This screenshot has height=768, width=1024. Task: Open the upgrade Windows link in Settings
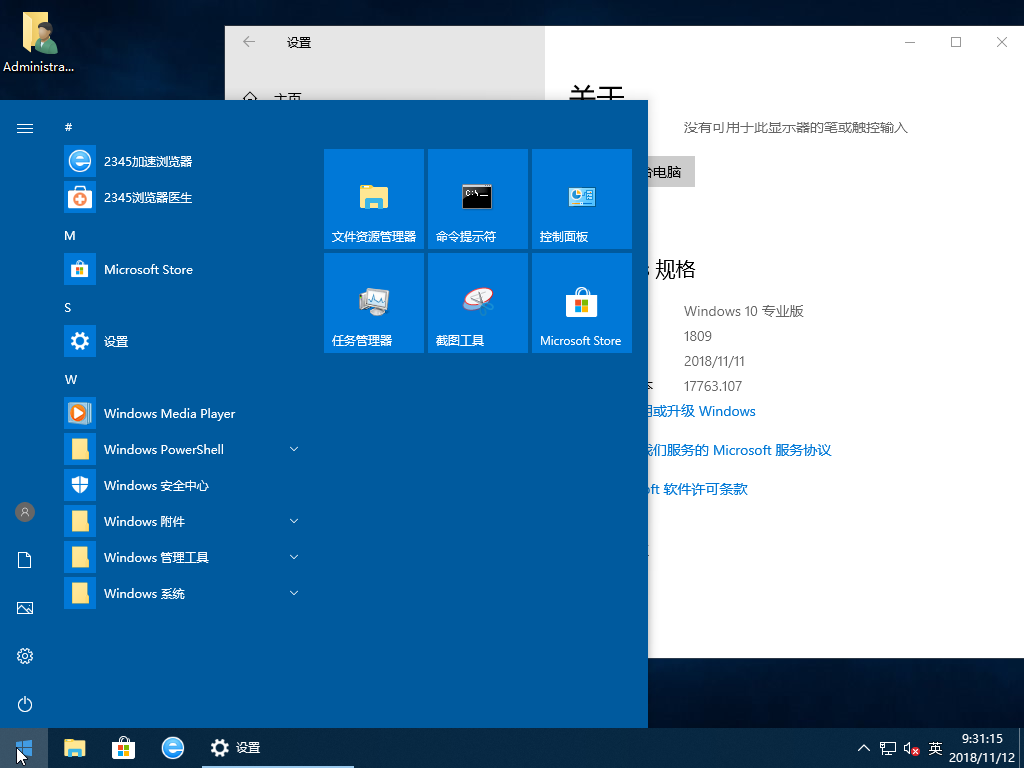point(701,411)
